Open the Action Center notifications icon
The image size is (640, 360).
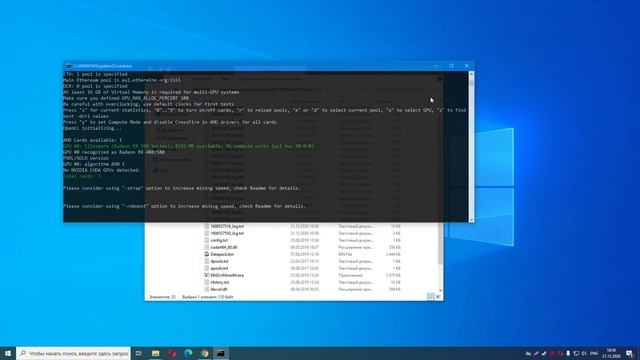[629, 353]
